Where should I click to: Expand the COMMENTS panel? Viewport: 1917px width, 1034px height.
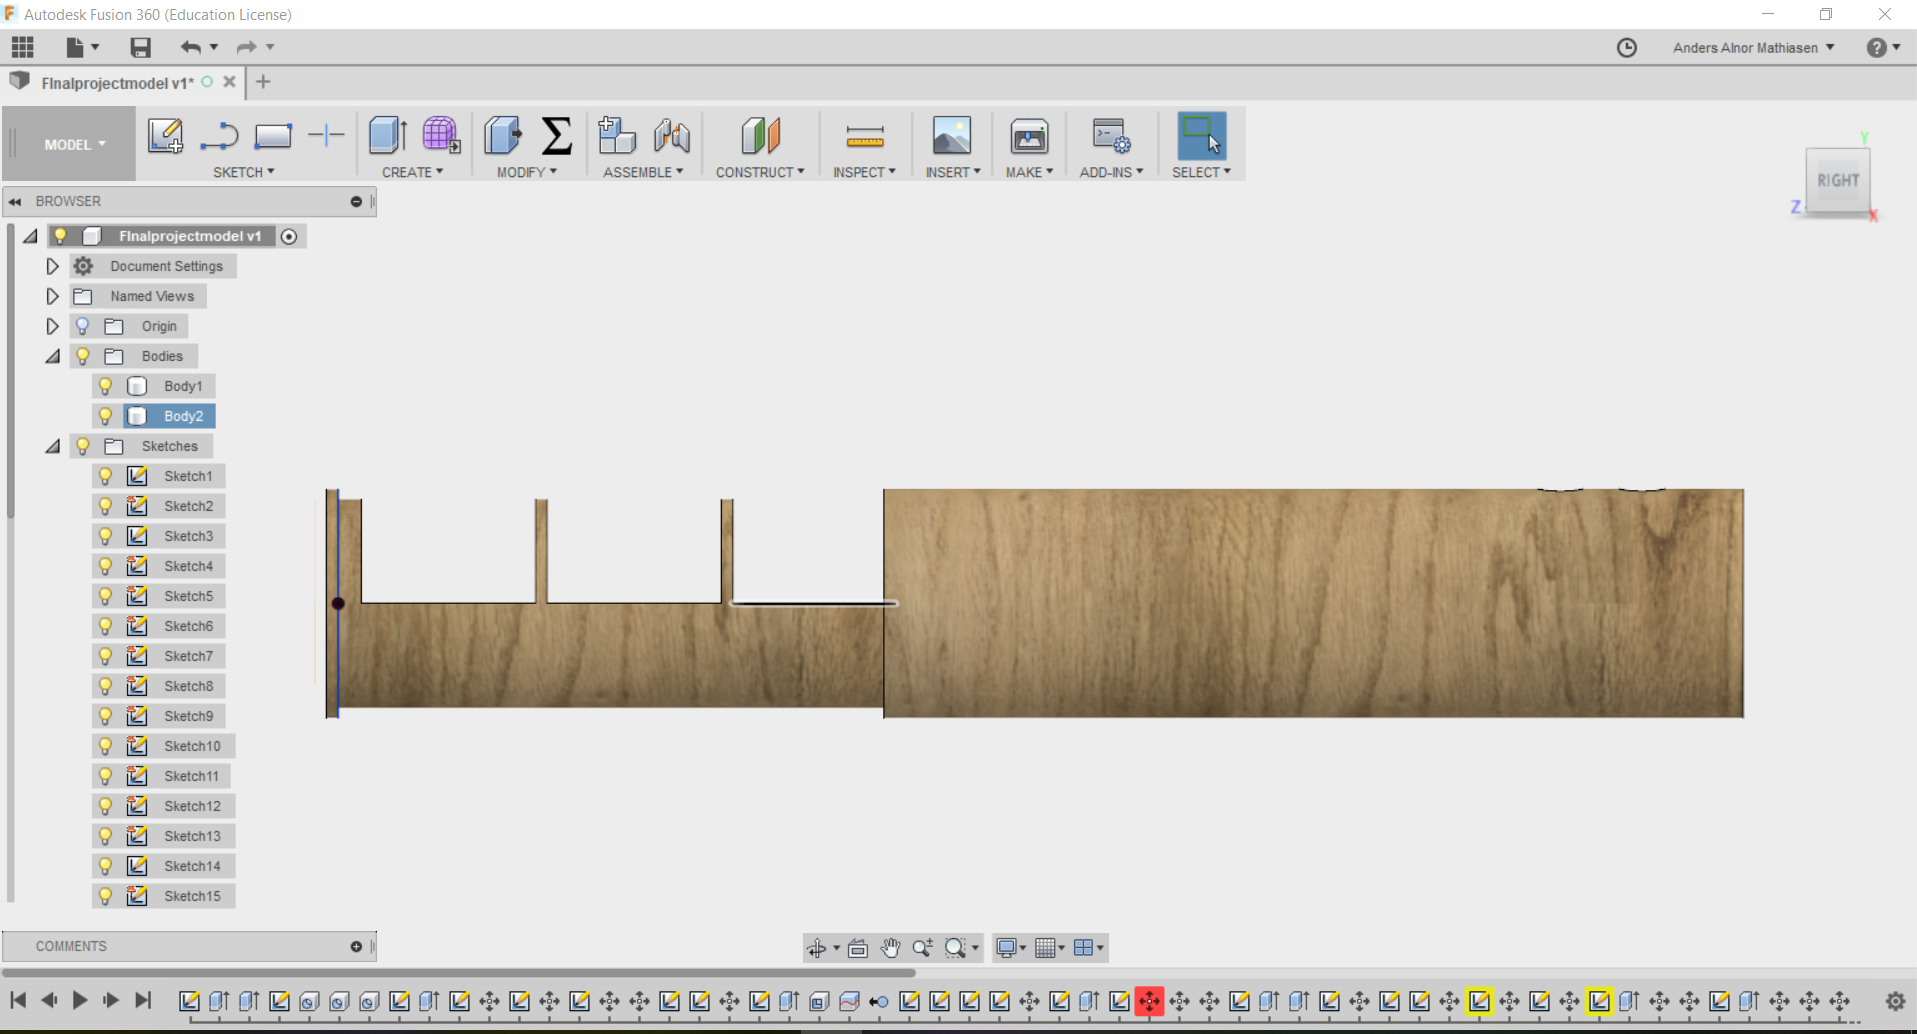click(356, 946)
